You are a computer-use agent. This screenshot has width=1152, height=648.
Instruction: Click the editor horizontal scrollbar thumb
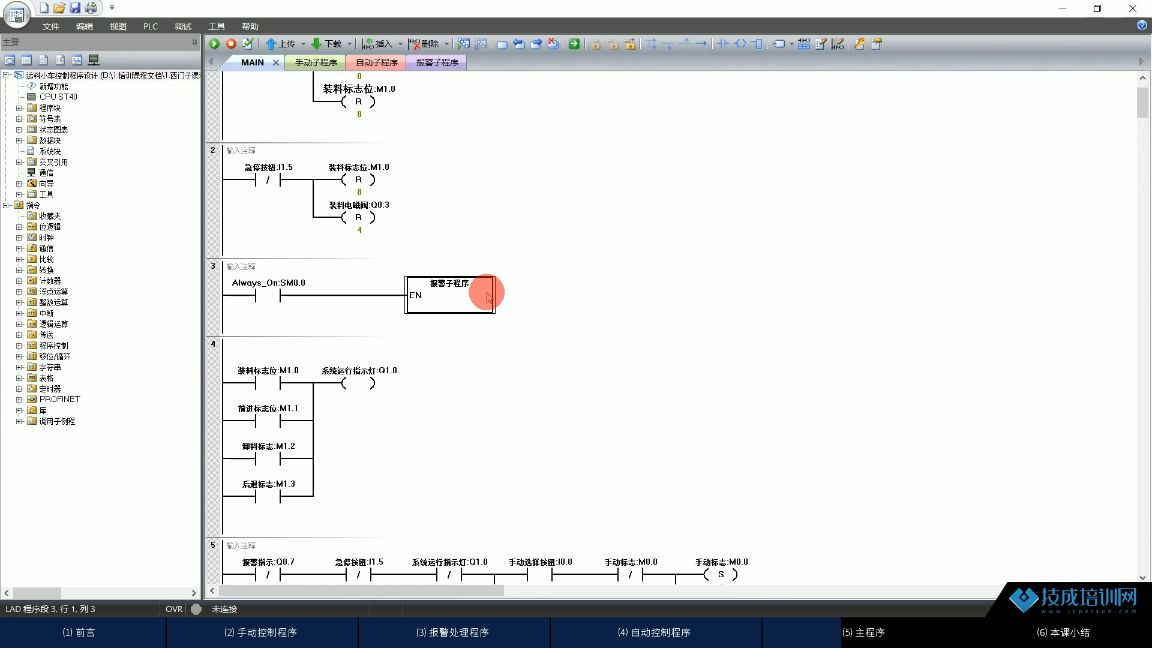click(361, 591)
